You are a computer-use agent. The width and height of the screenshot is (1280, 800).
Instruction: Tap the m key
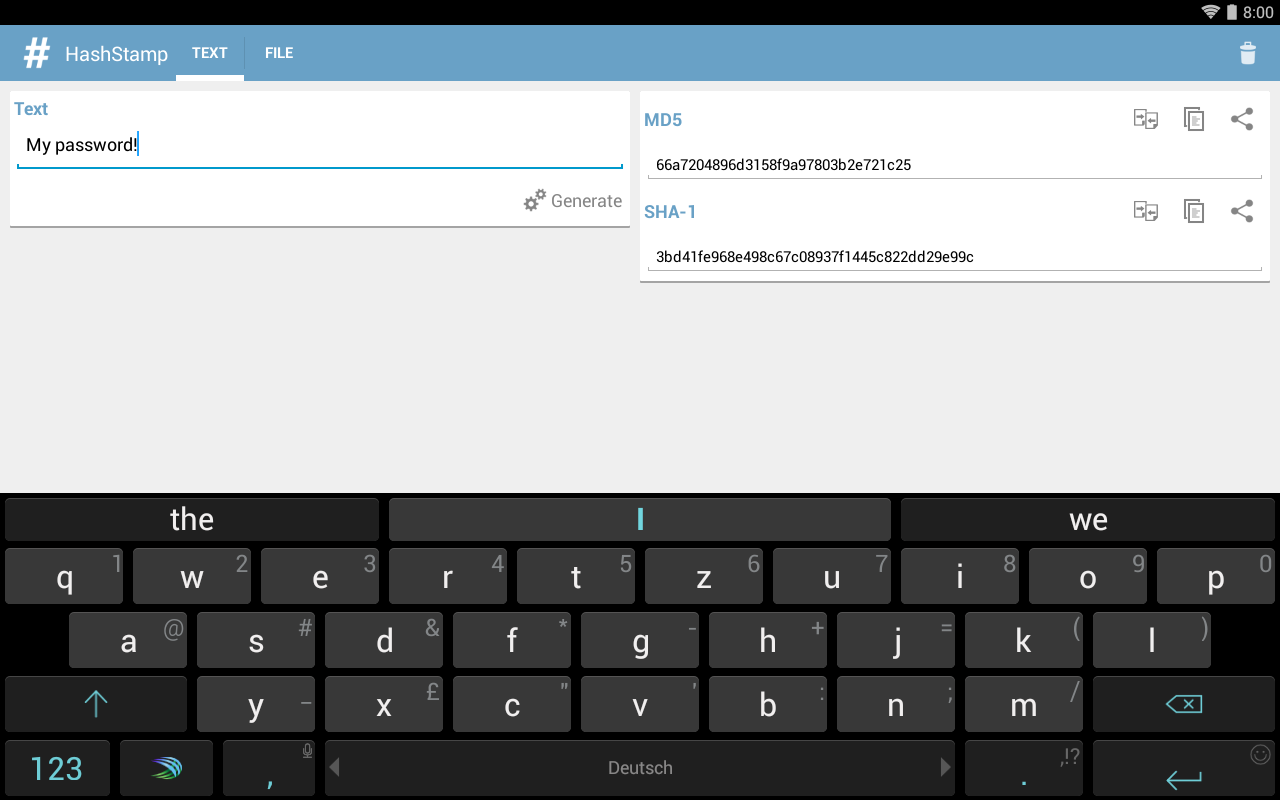[x=1024, y=704]
